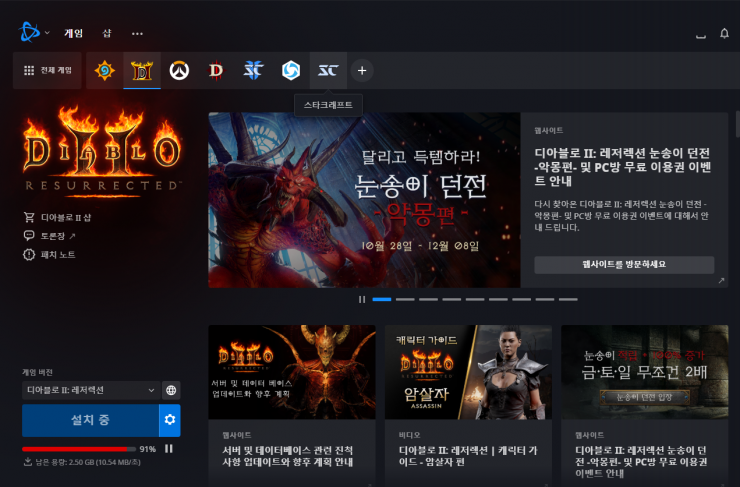
Task: Select the StarCraft game icon
Action: [x=328, y=71]
